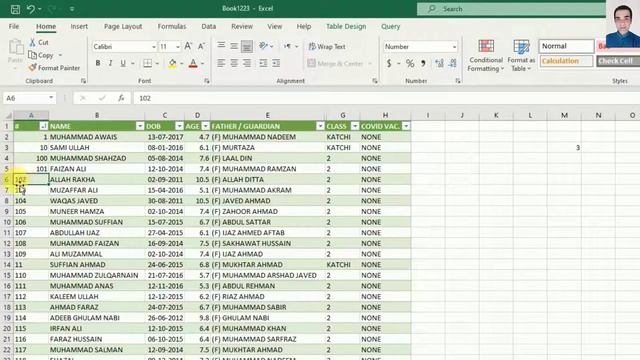Screen dimensions: 640x360
Task: Click the formula bar showing 102
Action: click(386, 98)
